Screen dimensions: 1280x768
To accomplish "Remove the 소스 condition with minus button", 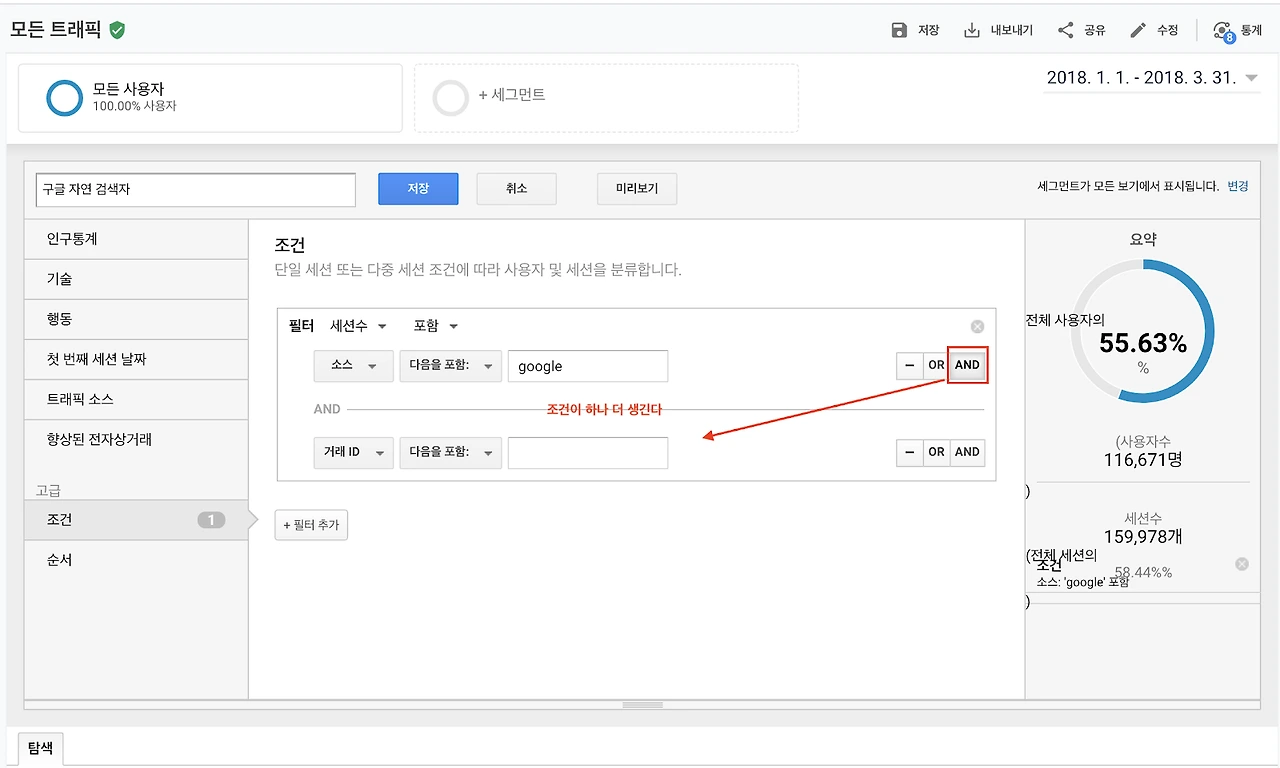I will tap(909, 365).
